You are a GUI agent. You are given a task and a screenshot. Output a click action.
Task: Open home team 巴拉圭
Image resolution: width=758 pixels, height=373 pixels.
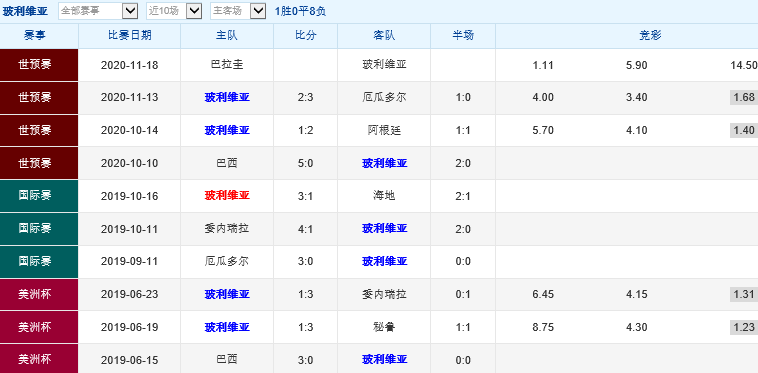click(227, 64)
